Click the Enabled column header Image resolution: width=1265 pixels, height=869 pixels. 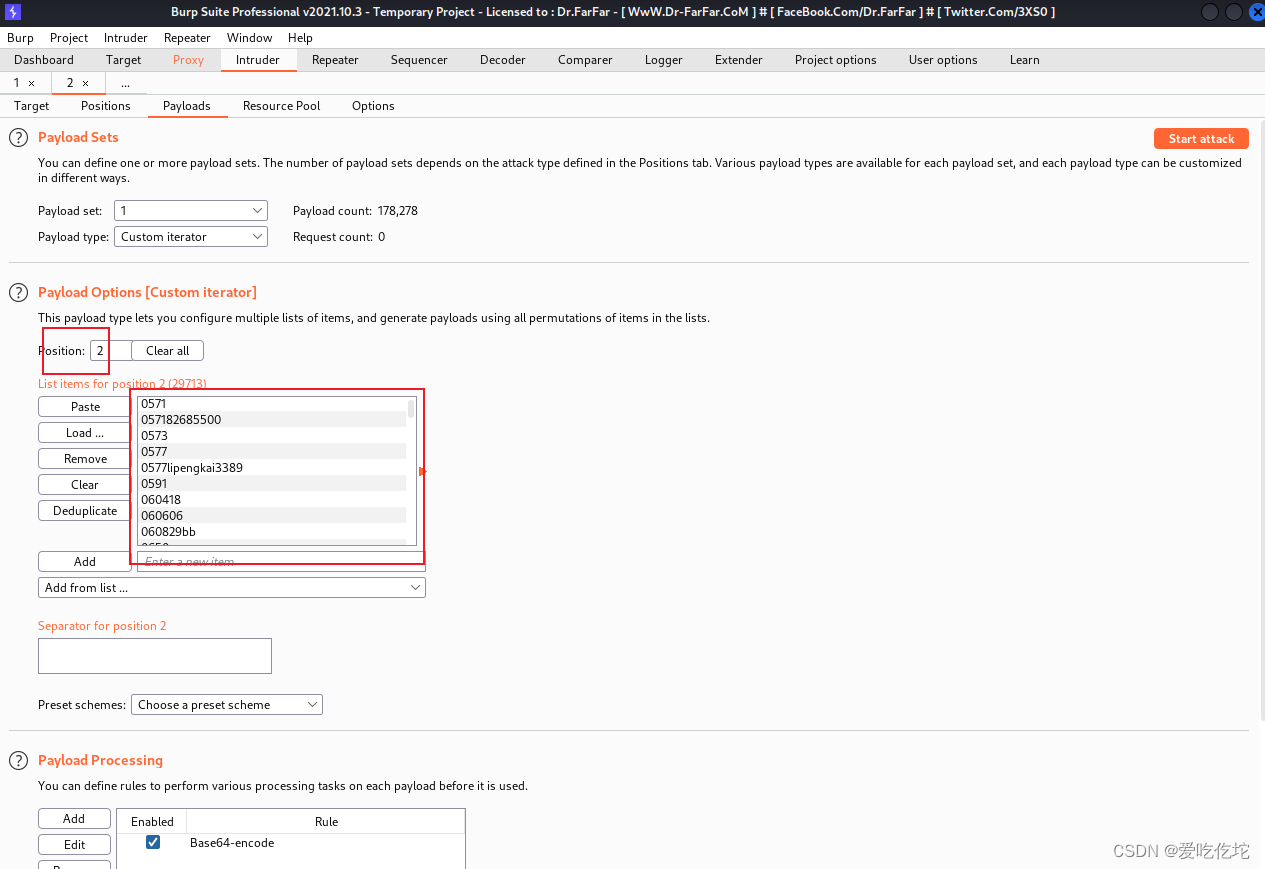(152, 822)
